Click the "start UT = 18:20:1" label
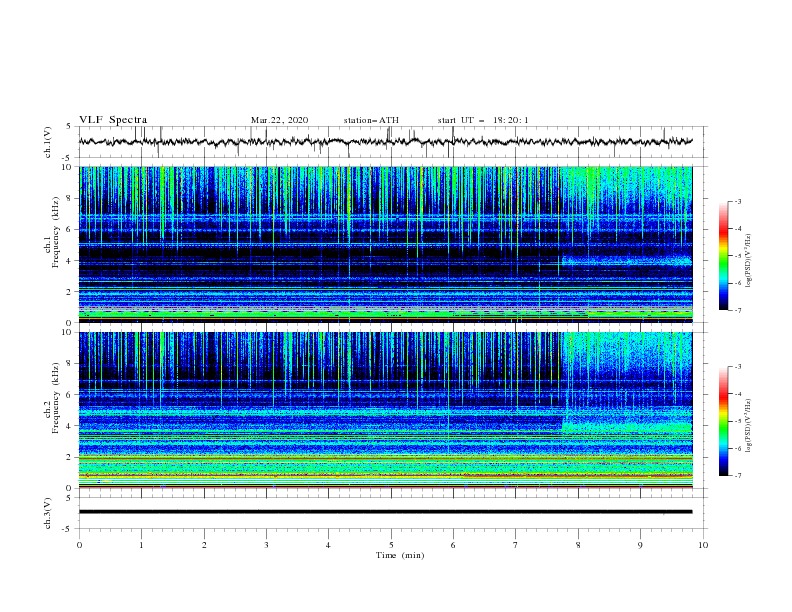This screenshot has height=612, width=792. coord(483,120)
